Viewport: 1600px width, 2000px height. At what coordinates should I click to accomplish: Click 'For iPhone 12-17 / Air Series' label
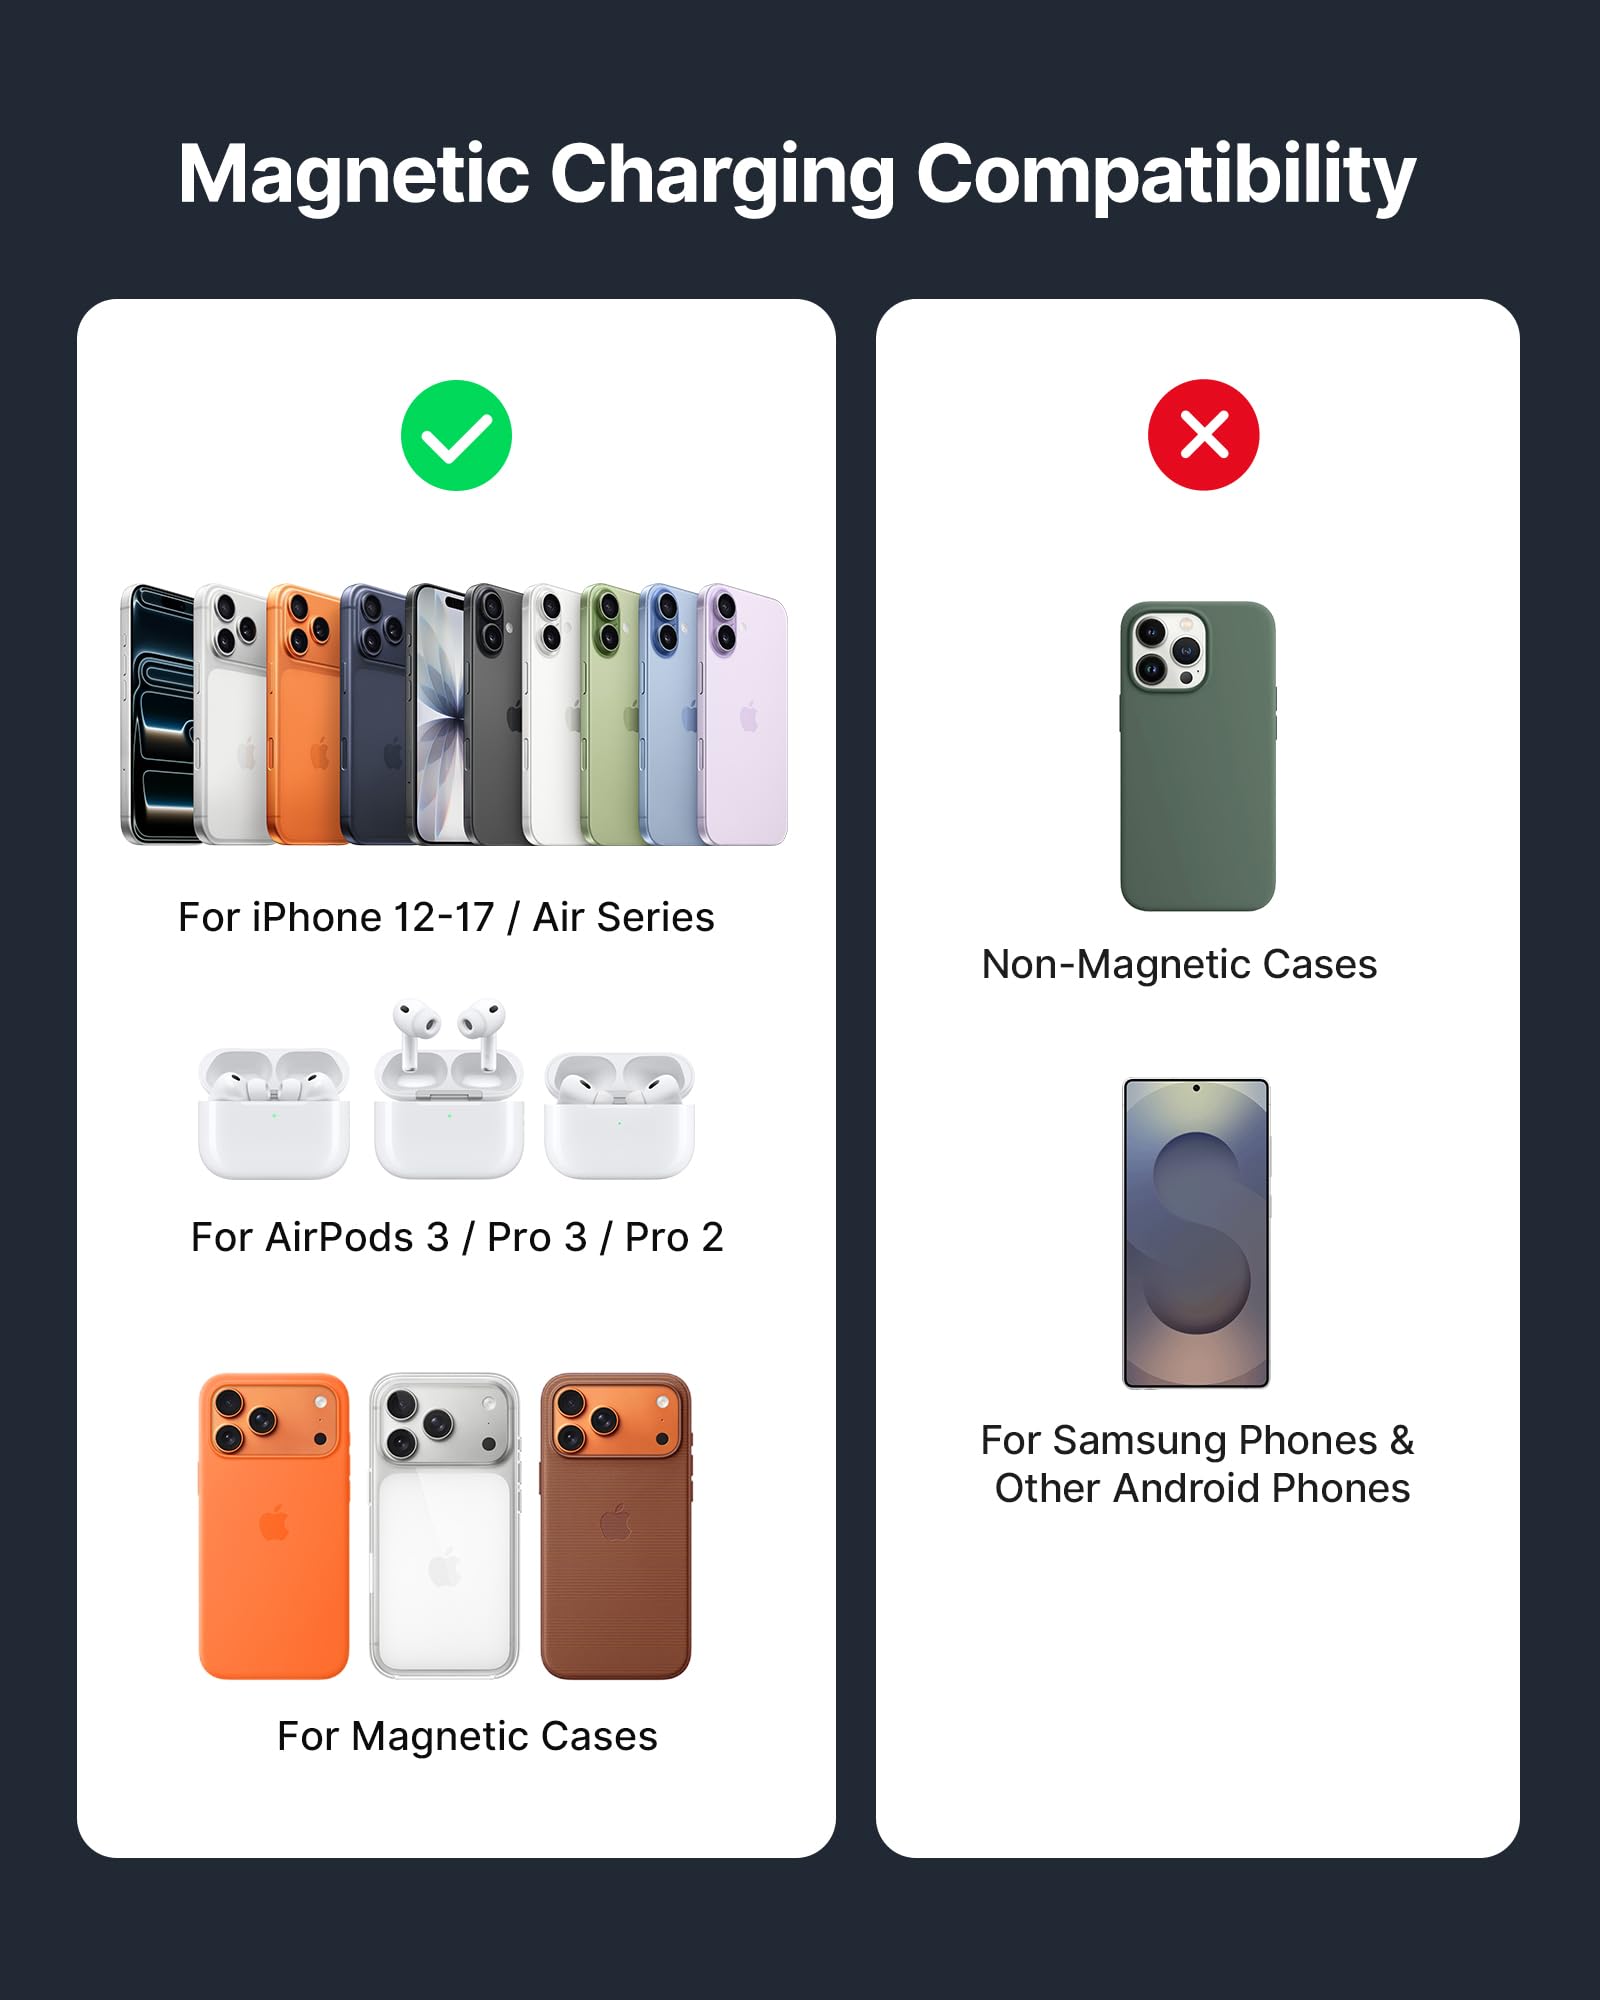click(x=446, y=917)
